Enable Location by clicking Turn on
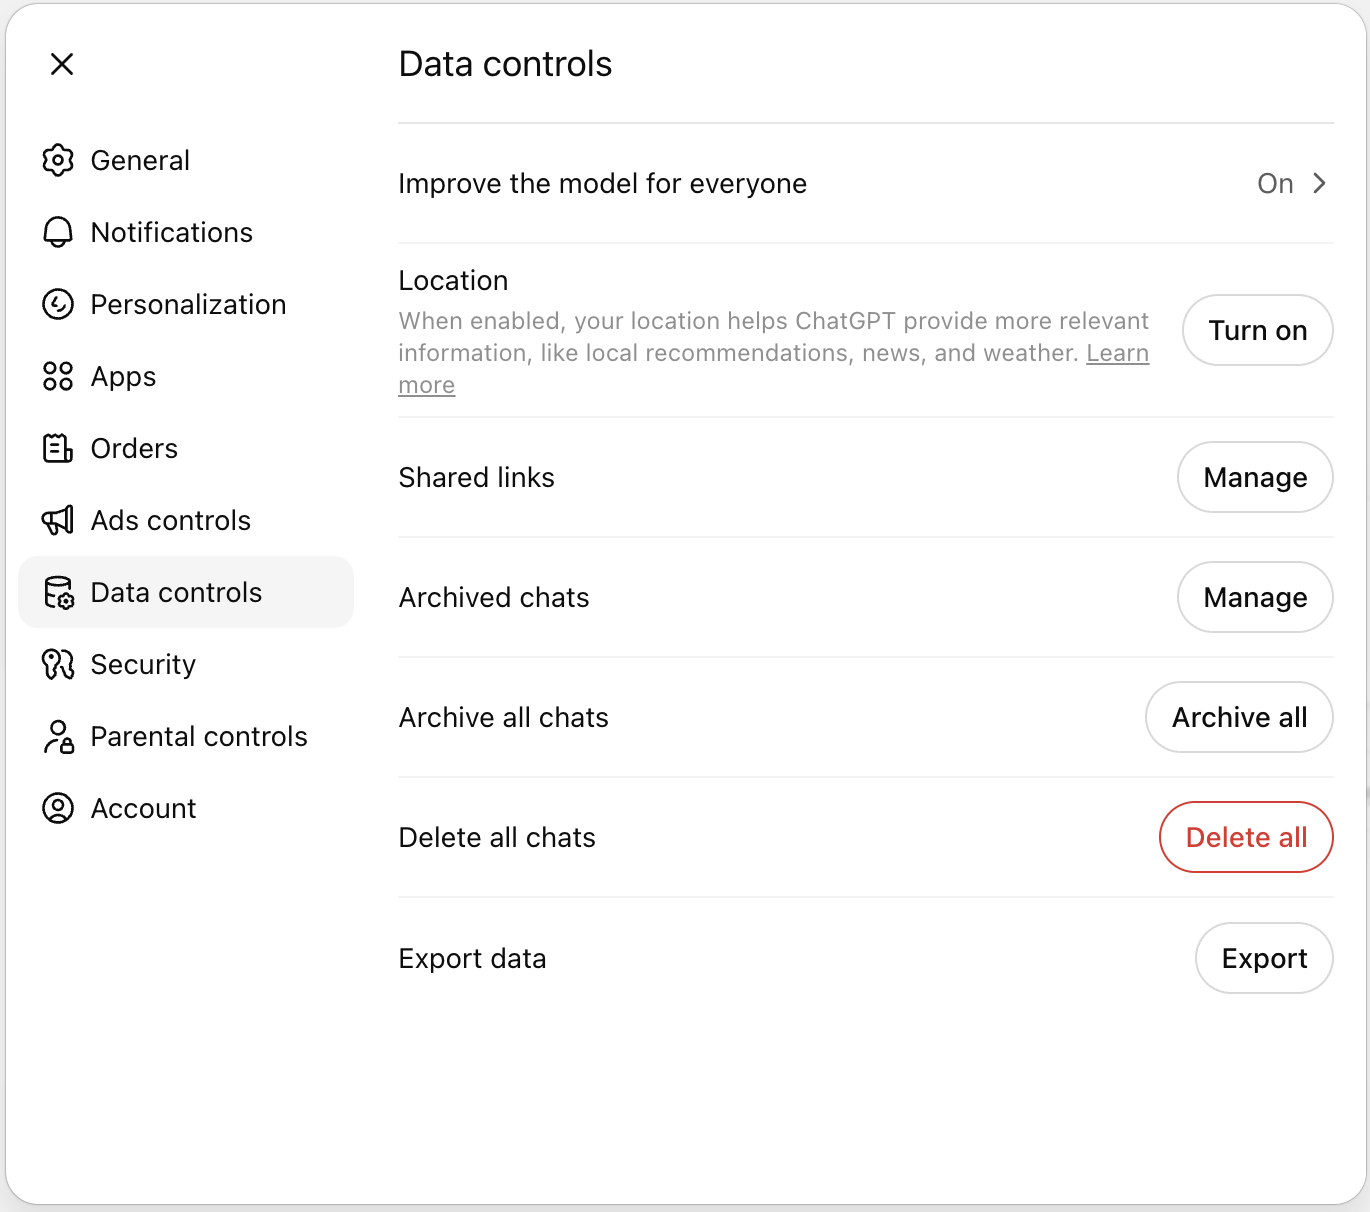Screen dimensions: 1370x1212 (x=1257, y=330)
